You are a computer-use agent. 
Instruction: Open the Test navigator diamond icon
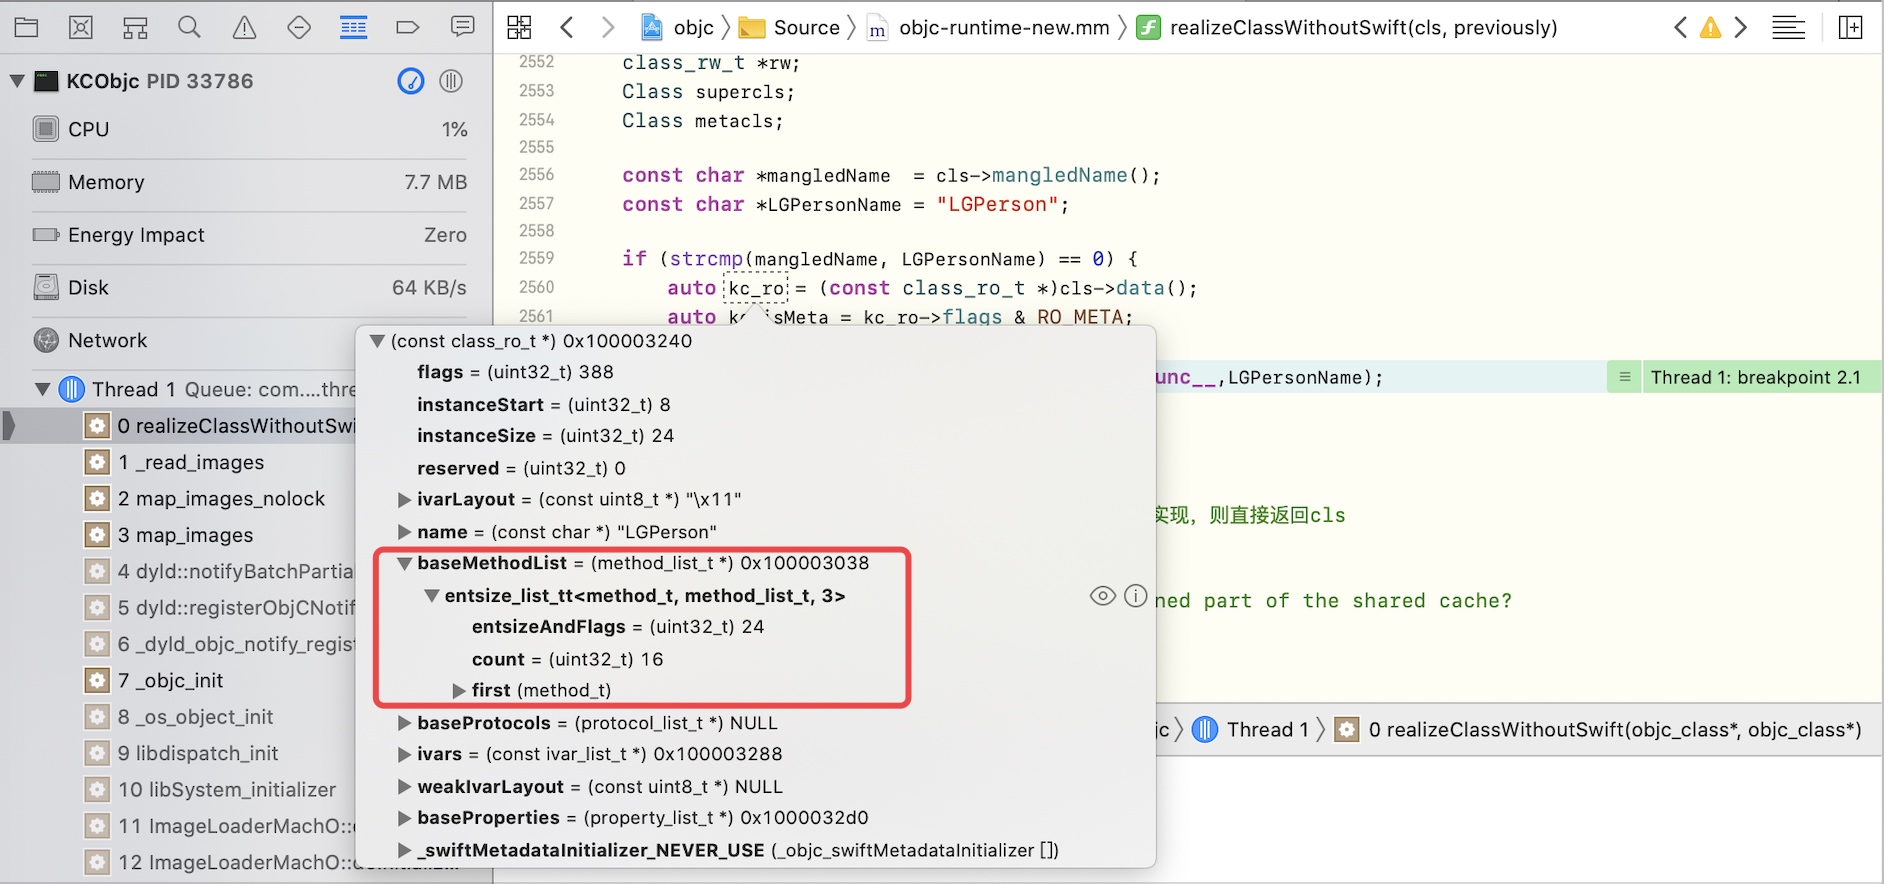click(299, 27)
